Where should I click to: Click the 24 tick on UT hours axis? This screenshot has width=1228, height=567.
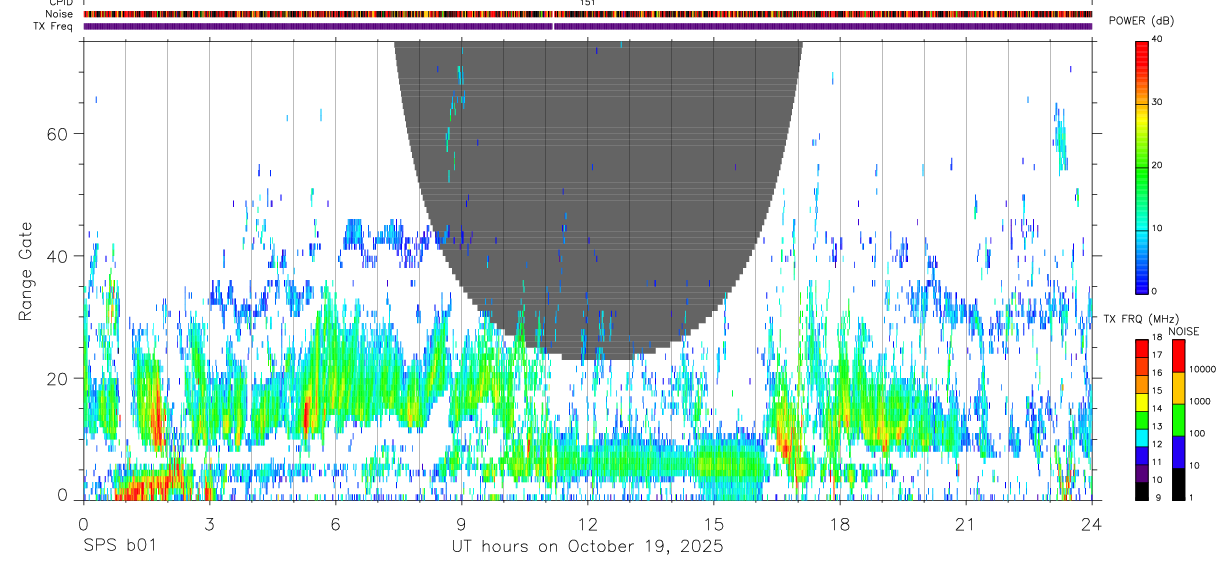[1092, 524]
